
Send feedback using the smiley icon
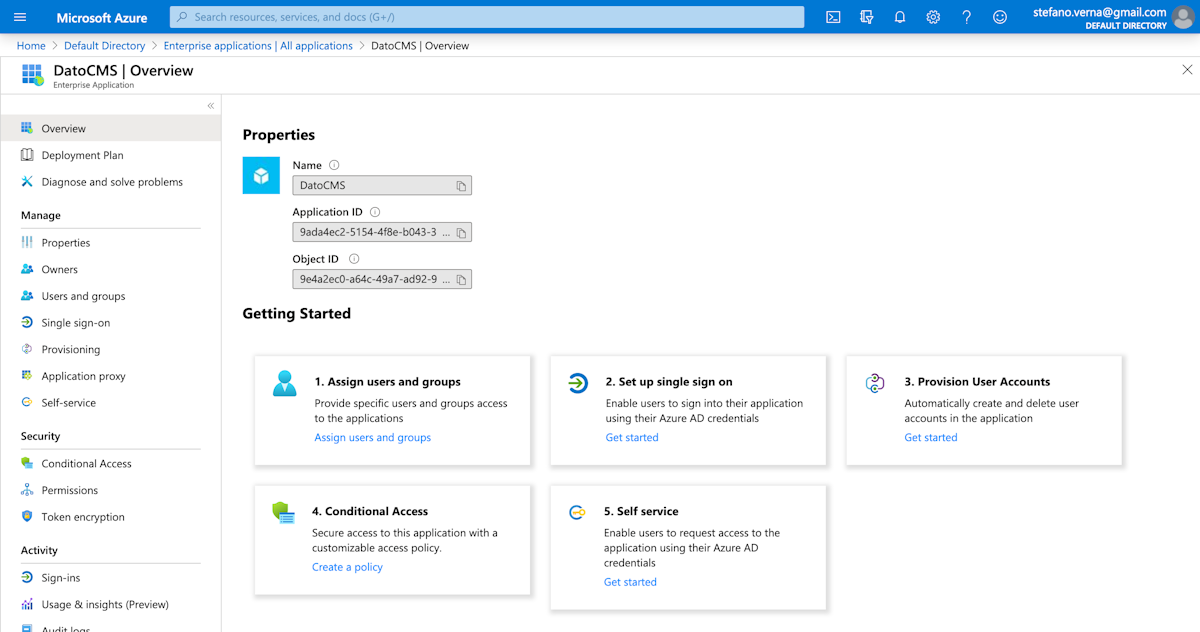pyautogui.click(x=999, y=16)
